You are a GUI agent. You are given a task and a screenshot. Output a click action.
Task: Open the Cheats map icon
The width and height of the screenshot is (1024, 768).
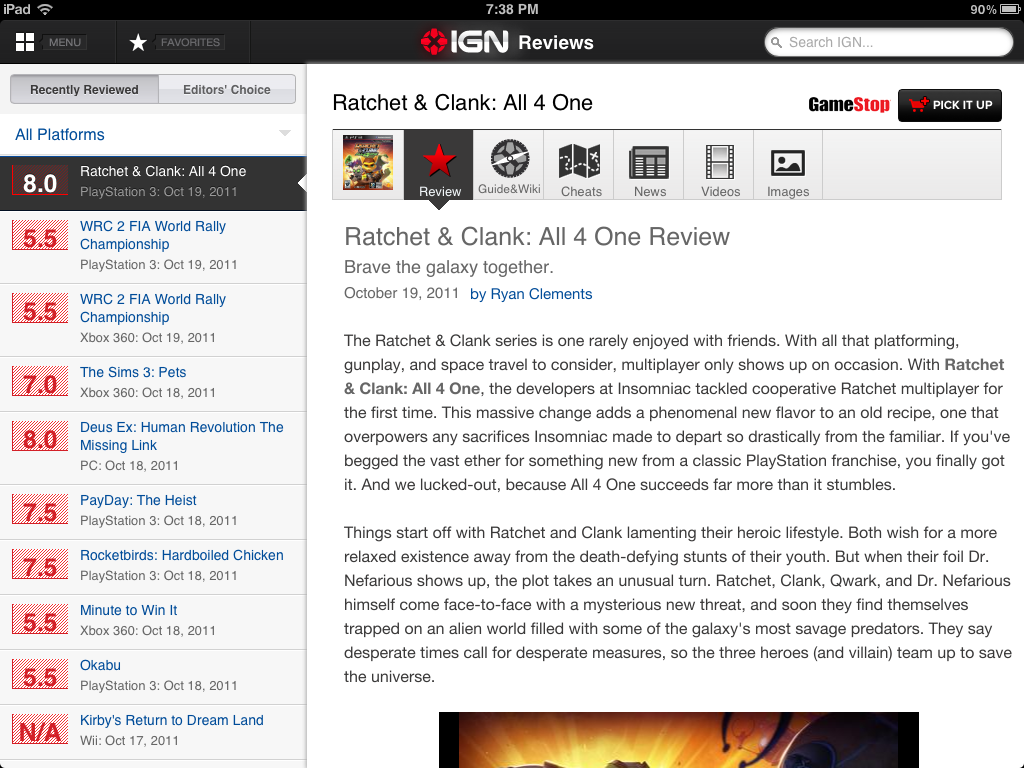580,165
